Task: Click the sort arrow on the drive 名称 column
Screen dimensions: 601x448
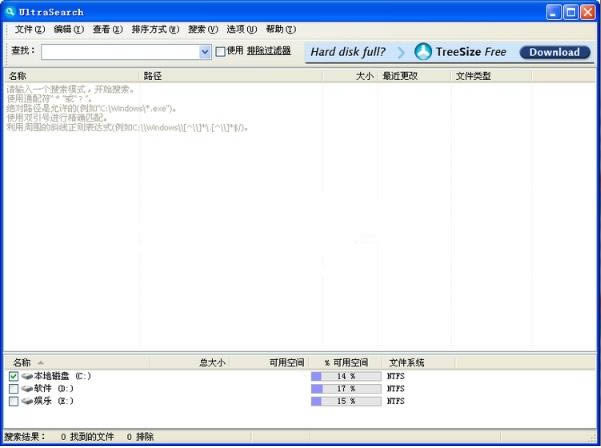Action: click(41, 363)
